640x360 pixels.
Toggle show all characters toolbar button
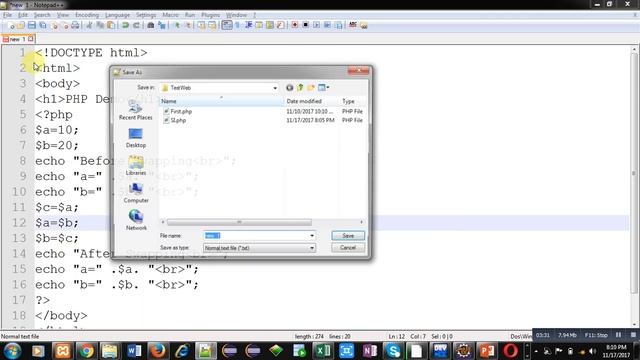coord(238,25)
